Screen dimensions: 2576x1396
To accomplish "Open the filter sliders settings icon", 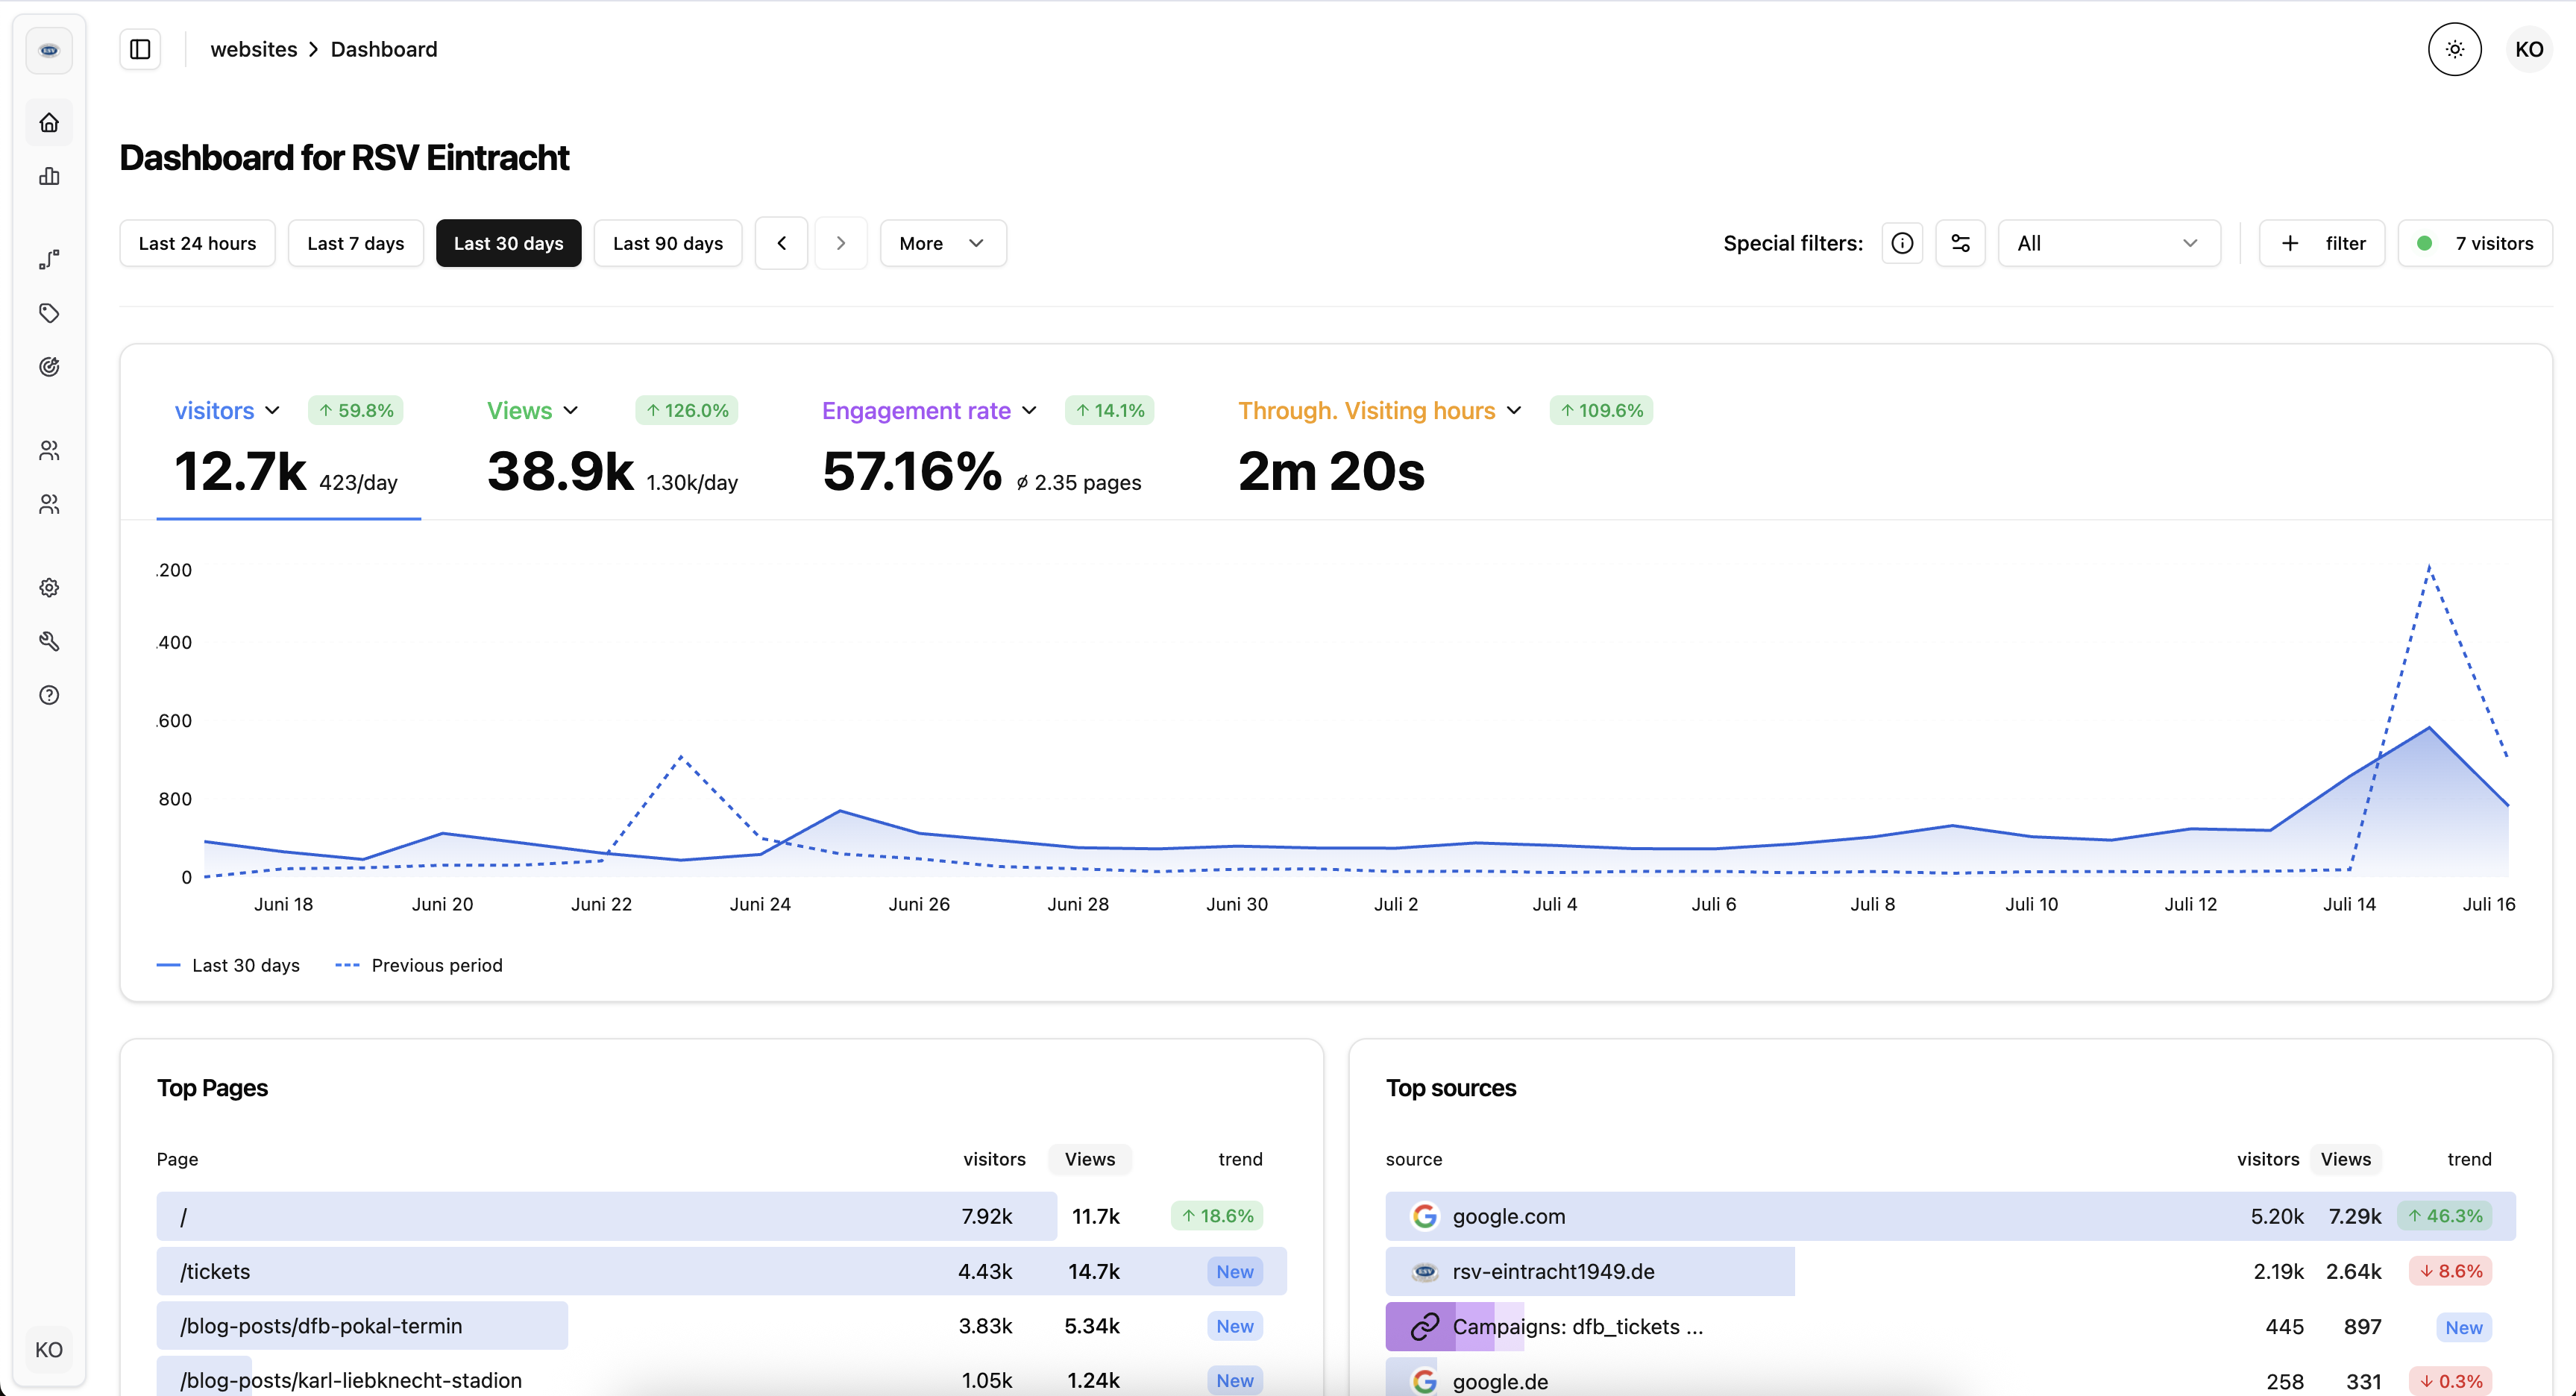I will (1960, 243).
